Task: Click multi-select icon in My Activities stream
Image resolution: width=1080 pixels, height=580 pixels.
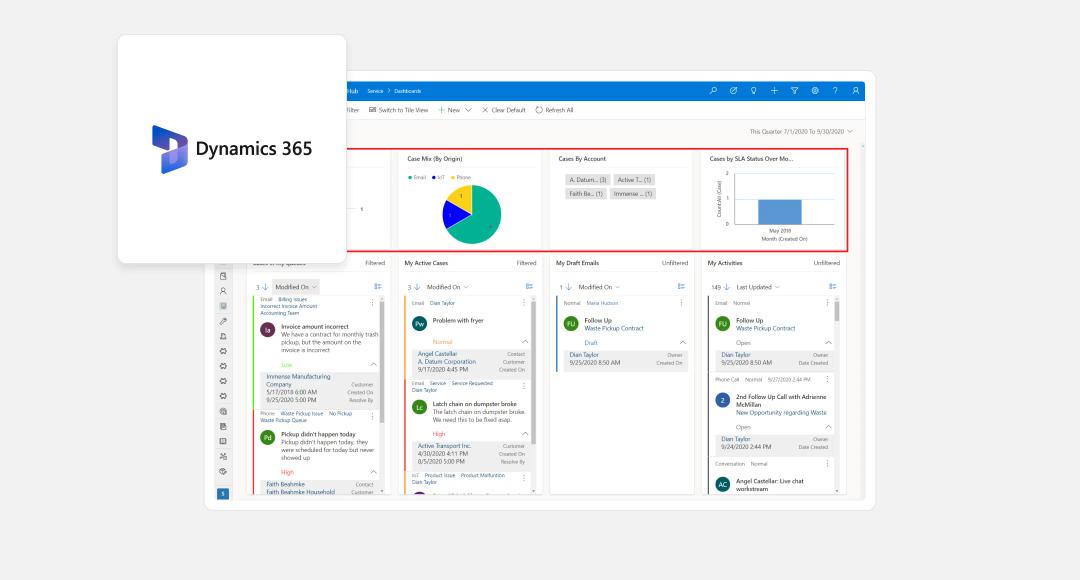Action: [832, 287]
